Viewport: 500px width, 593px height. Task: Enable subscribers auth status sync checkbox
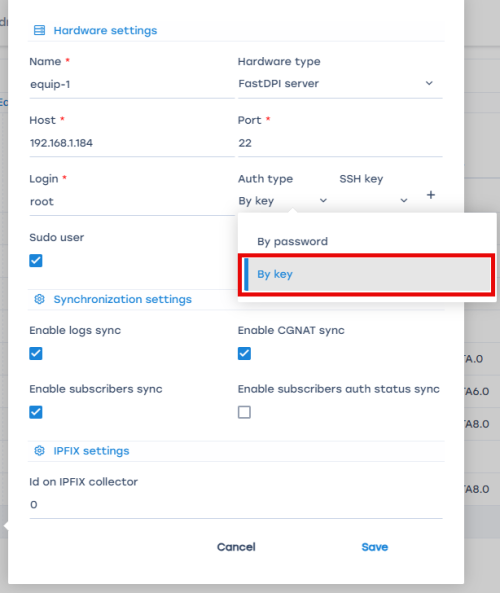click(244, 412)
